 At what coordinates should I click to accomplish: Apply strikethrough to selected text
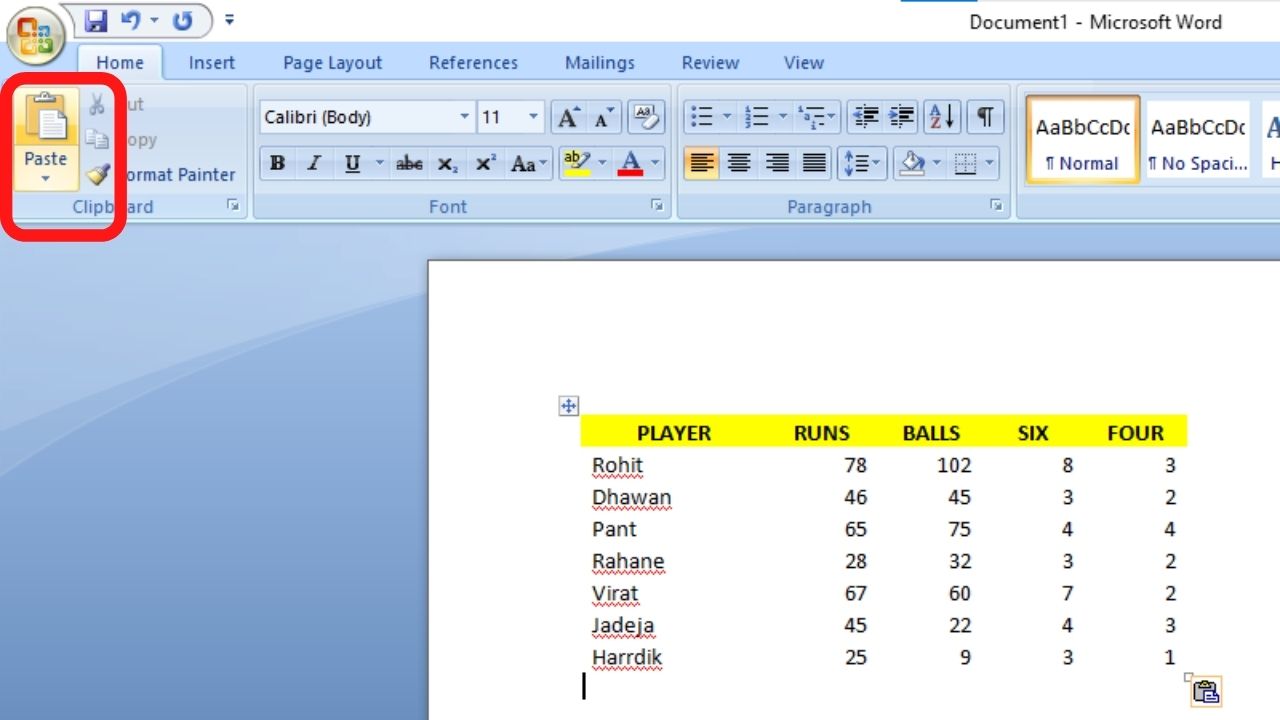point(408,163)
